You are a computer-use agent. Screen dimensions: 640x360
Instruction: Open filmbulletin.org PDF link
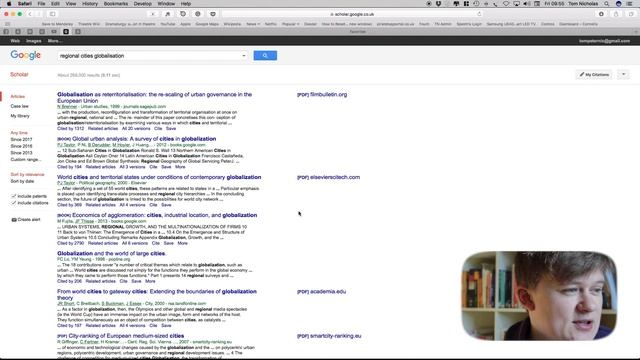(x=322, y=94)
